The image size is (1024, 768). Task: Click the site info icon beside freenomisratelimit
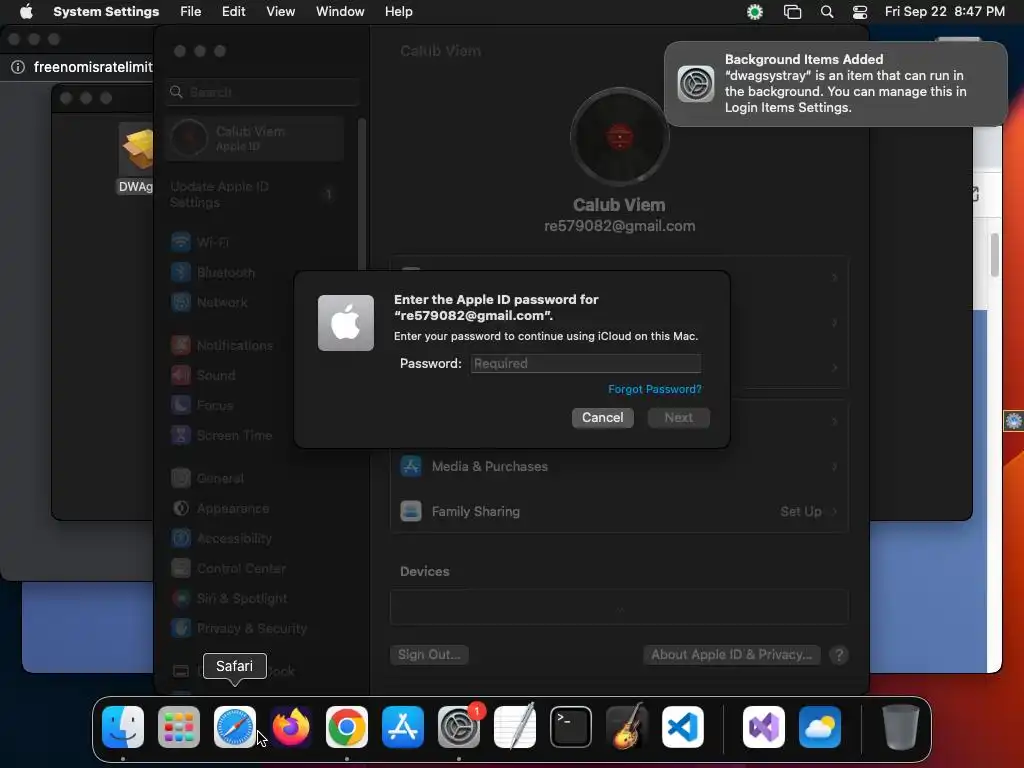pyautogui.click(x=18, y=67)
